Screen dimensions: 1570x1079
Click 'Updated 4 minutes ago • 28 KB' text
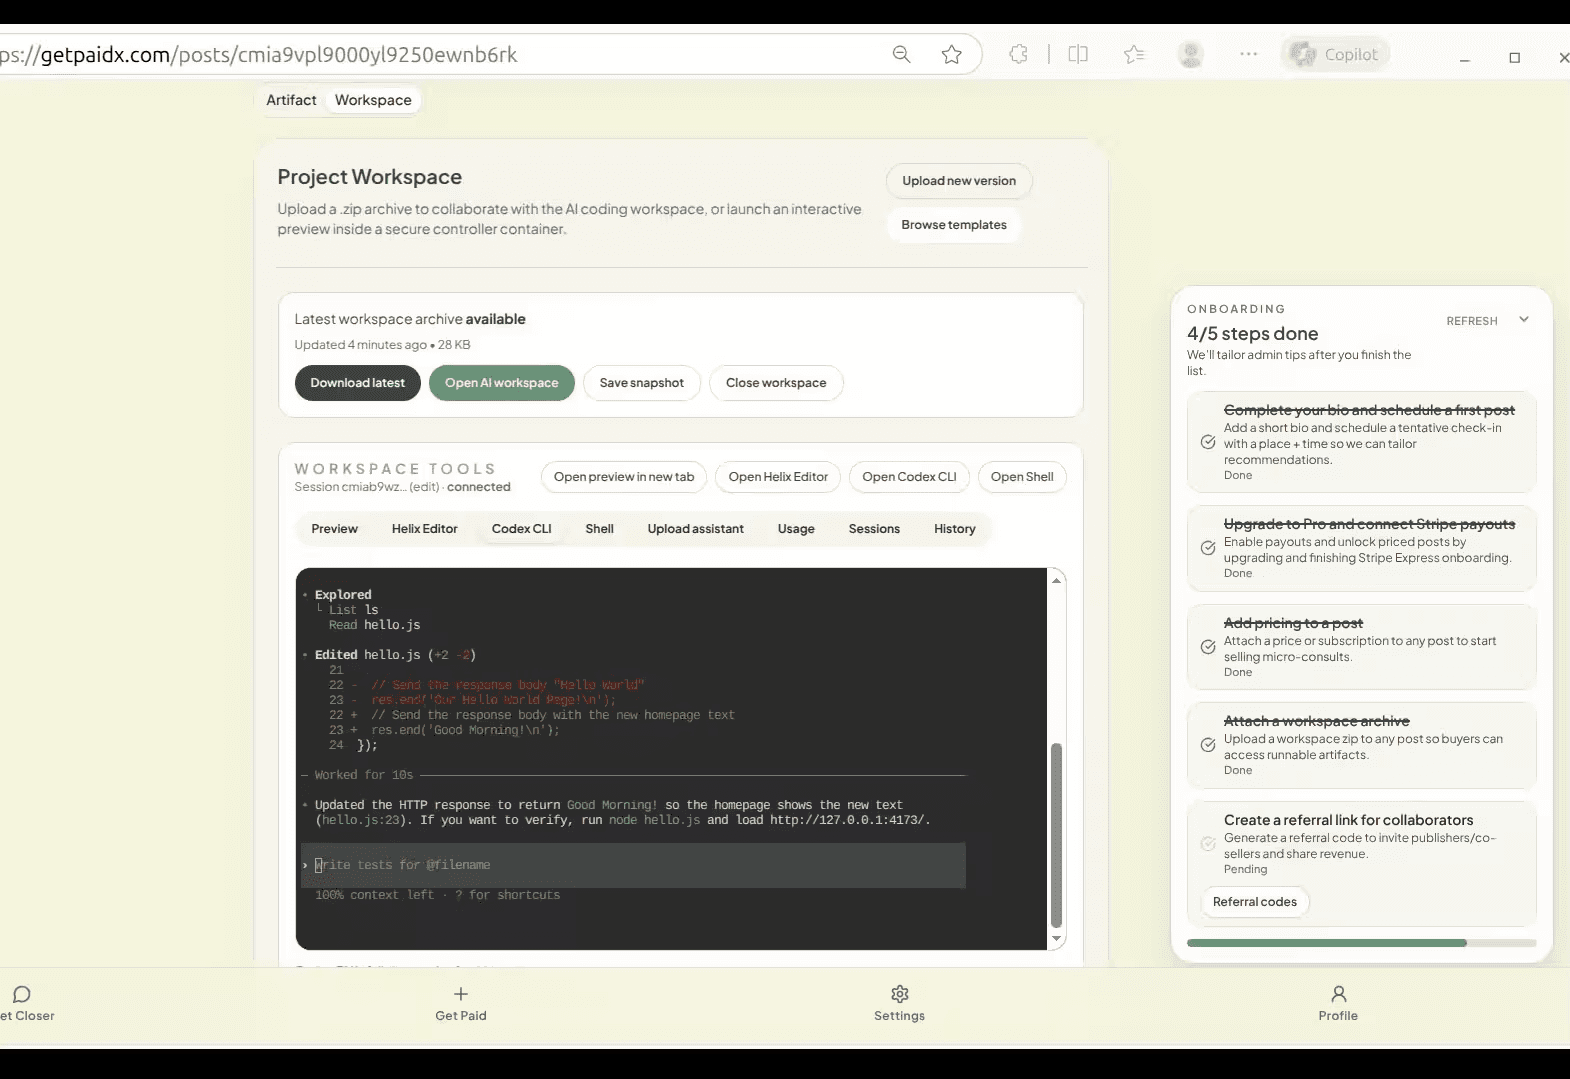coord(382,345)
